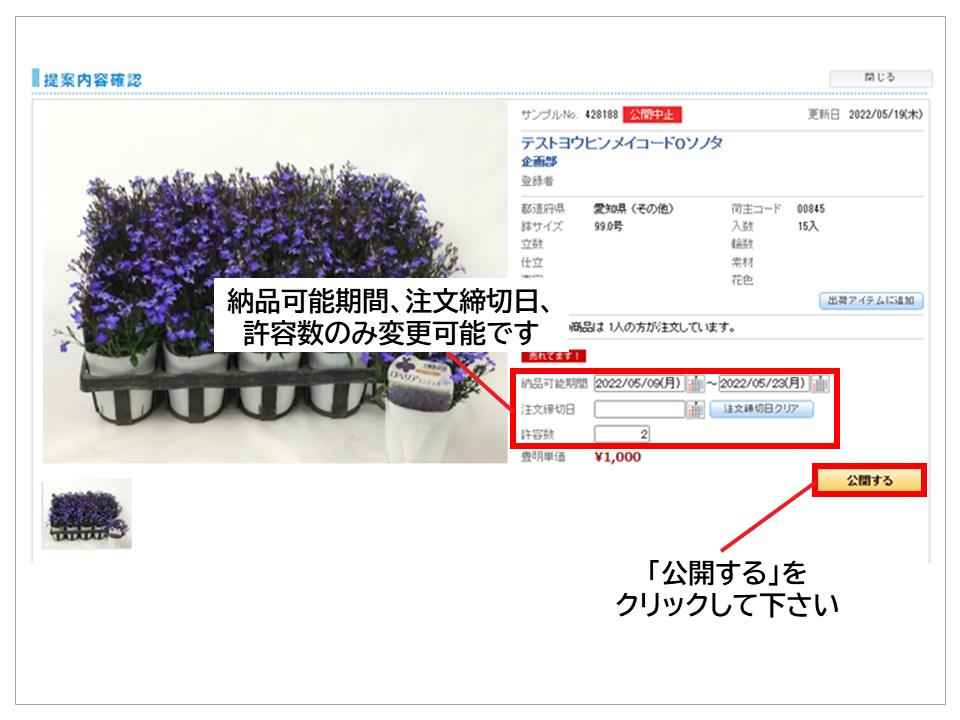This screenshot has width=960, height=720.
Task: Click 出荷アイテムに追加 button
Action: point(871,301)
